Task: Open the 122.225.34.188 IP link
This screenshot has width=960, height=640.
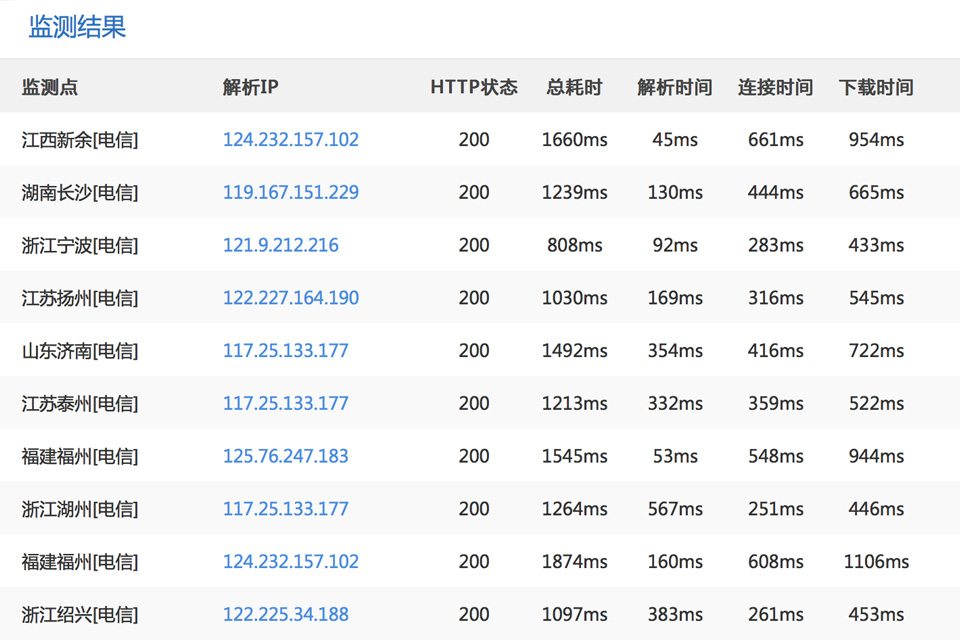Action: (x=285, y=614)
